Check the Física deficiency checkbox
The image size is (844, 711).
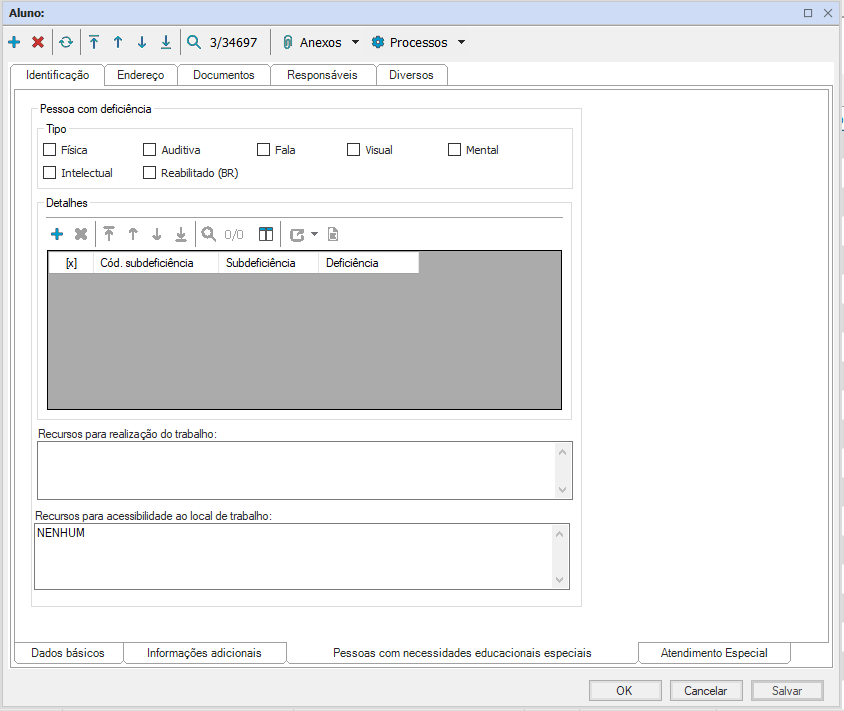[x=50, y=150]
